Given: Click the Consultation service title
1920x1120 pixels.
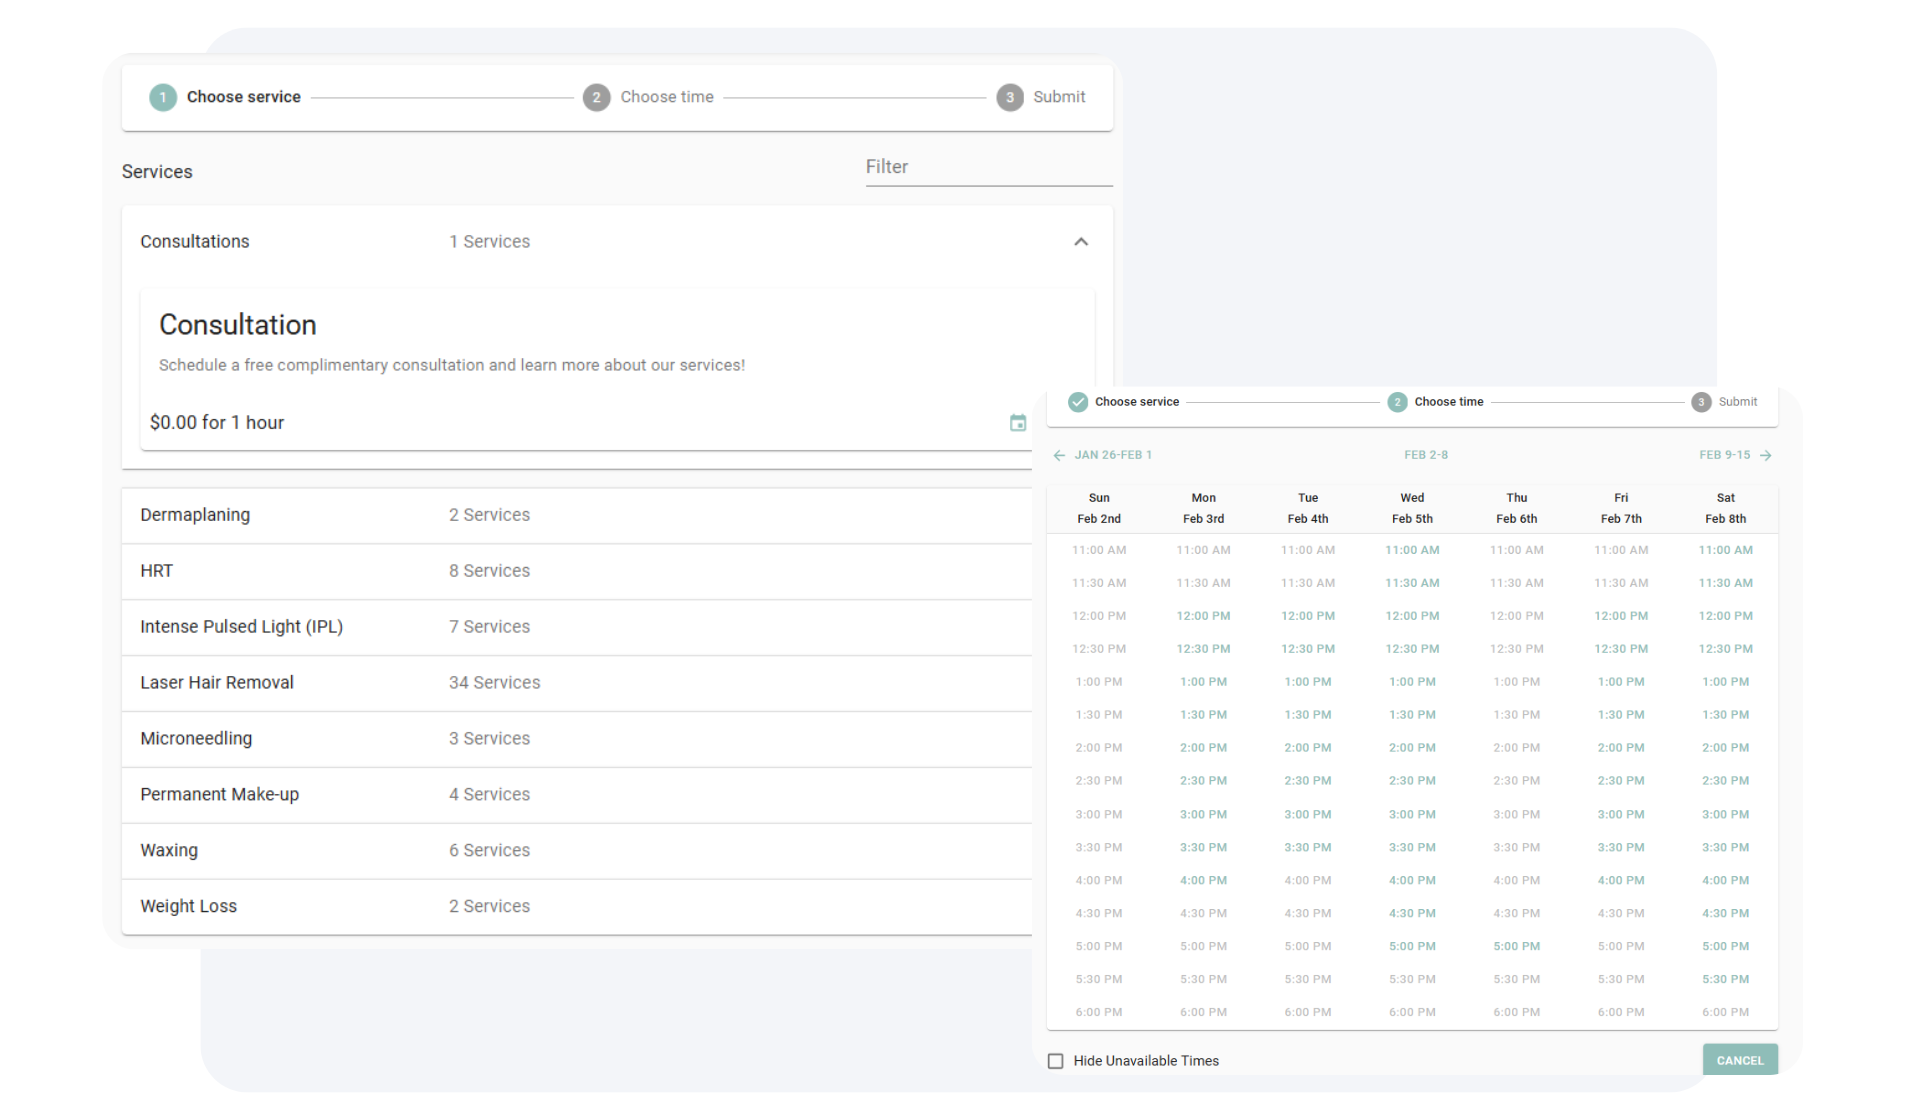Looking at the screenshot, I should tap(238, 325).
